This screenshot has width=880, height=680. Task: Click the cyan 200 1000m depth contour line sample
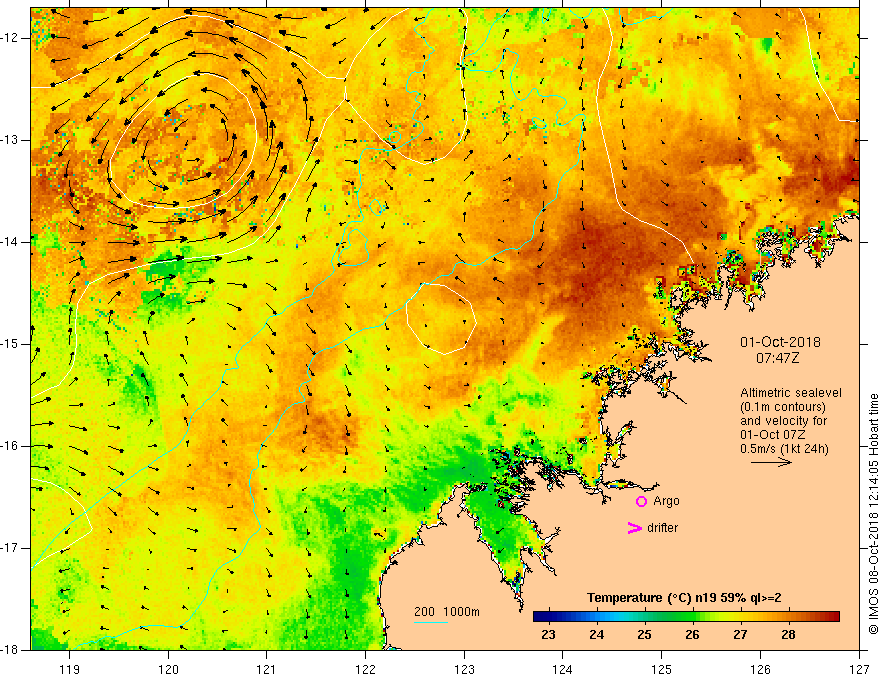coord(430,622)
